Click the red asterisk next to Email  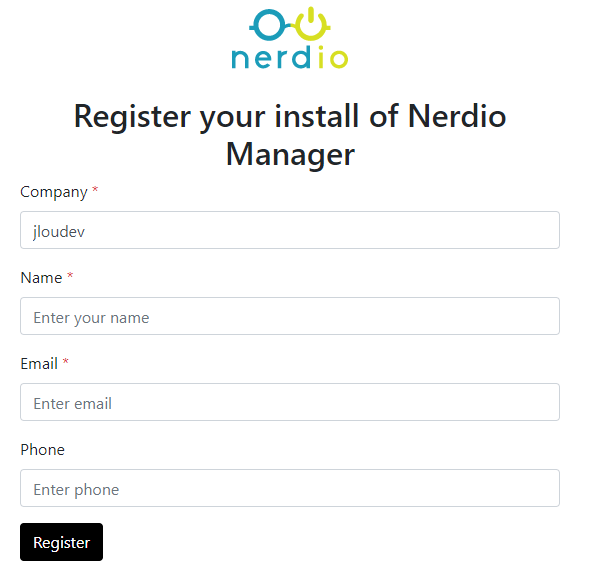[x=66, y=361]
